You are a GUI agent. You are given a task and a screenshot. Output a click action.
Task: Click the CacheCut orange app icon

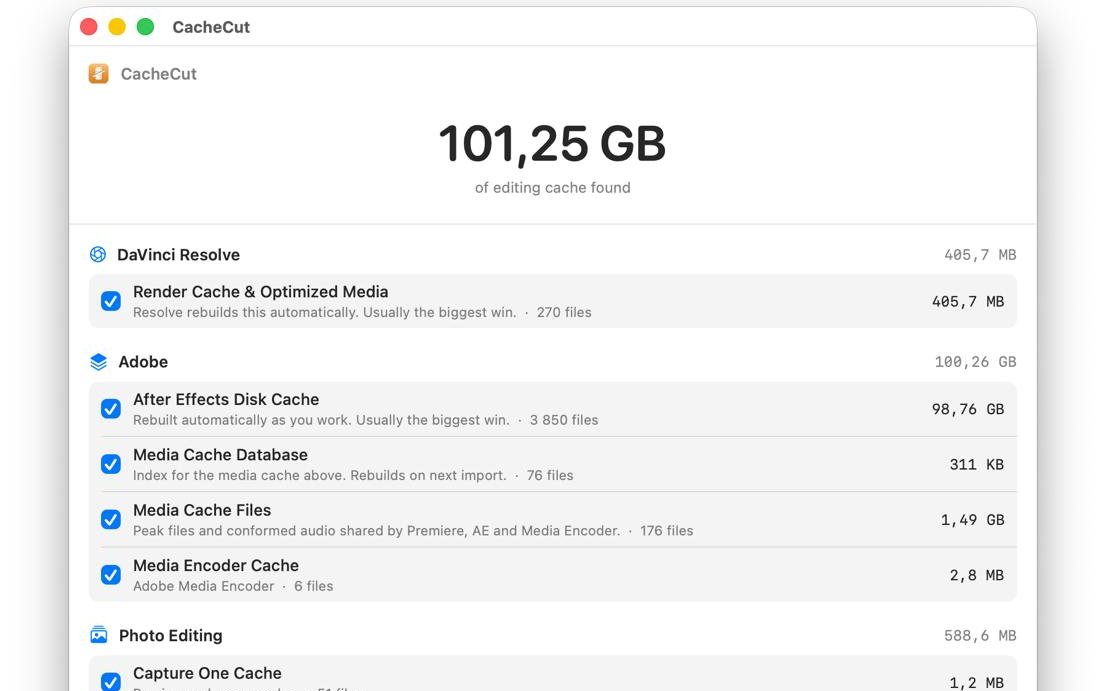pos(99,73)
